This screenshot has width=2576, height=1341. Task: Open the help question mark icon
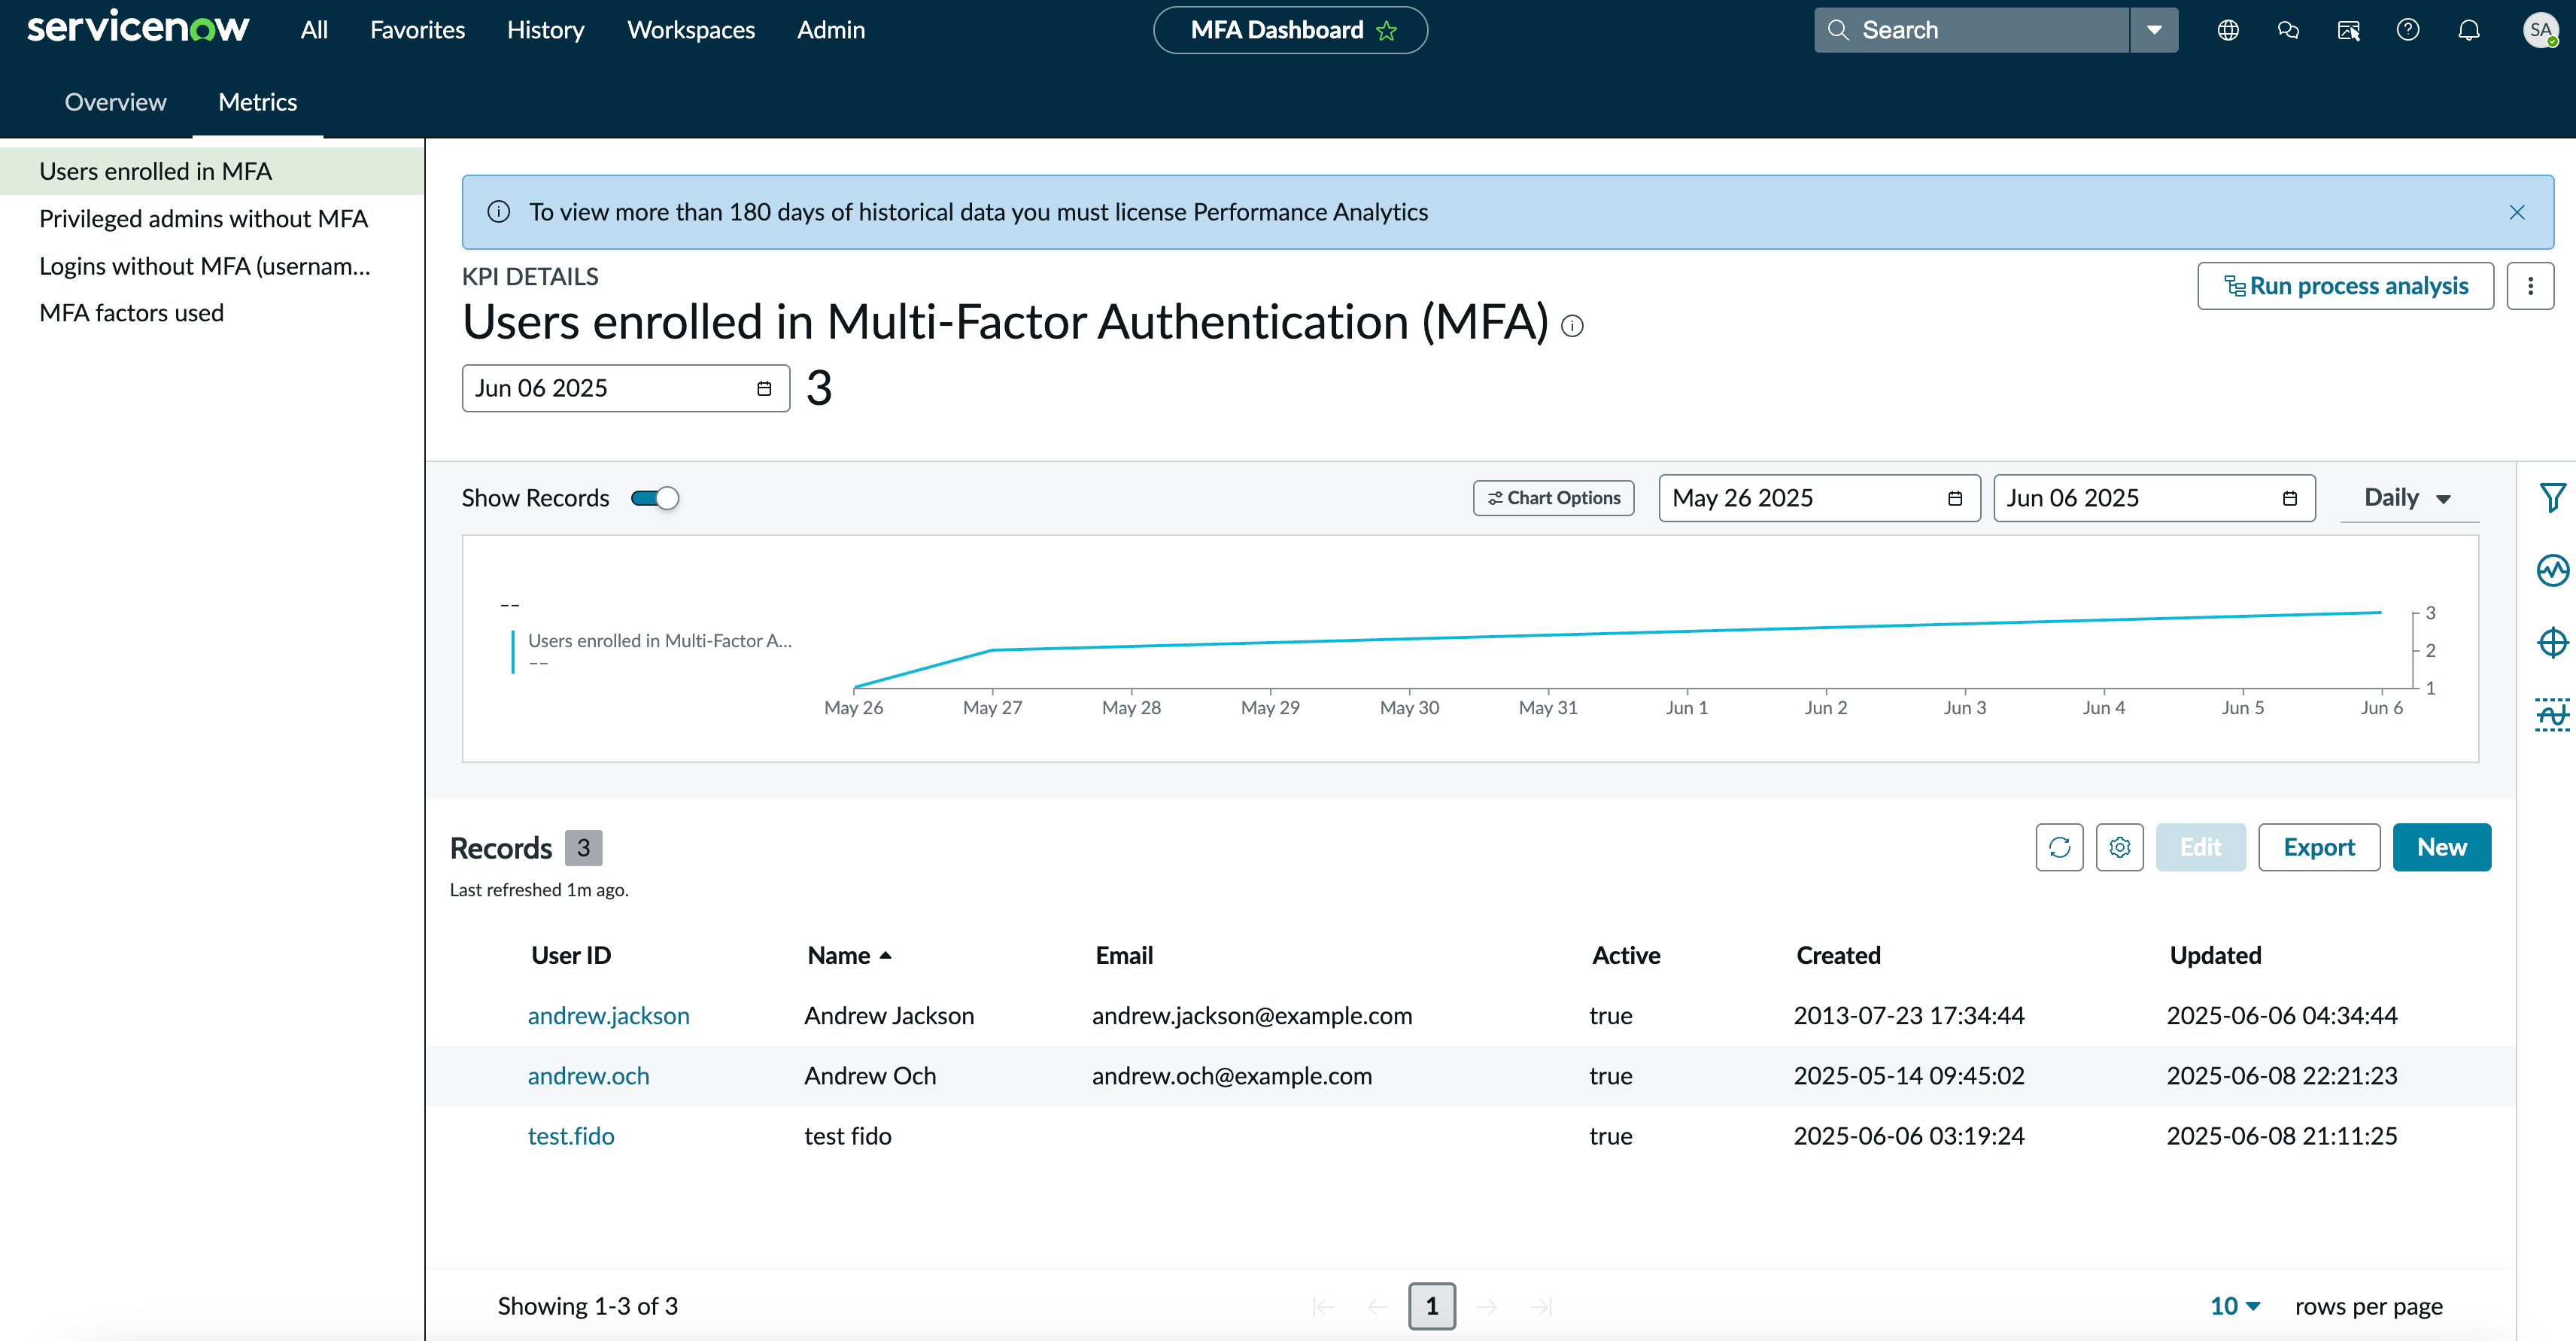pyautogui.click(x=2408, y=30)
